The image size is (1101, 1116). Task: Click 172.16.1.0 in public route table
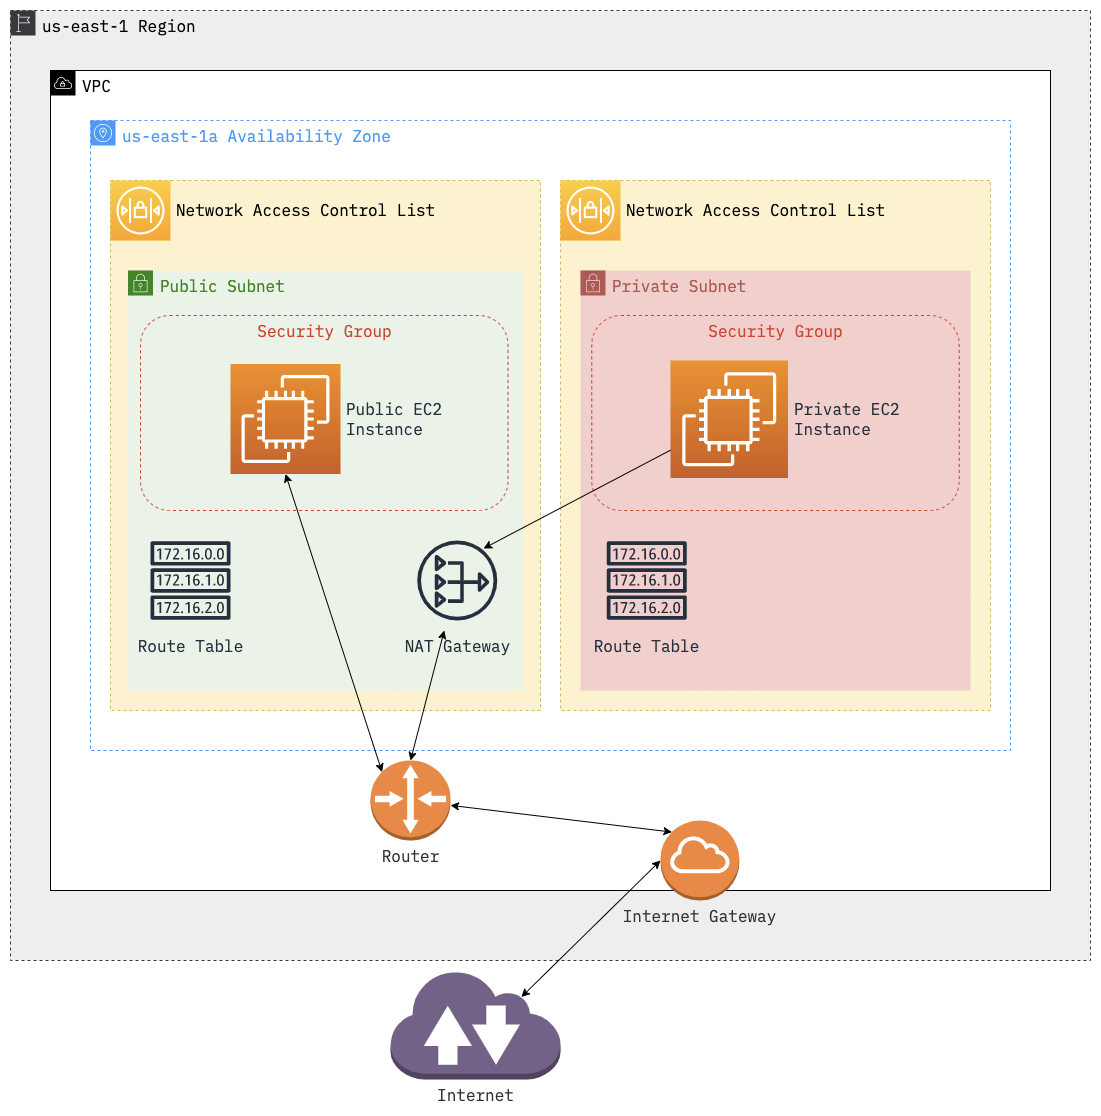(191, 580)
